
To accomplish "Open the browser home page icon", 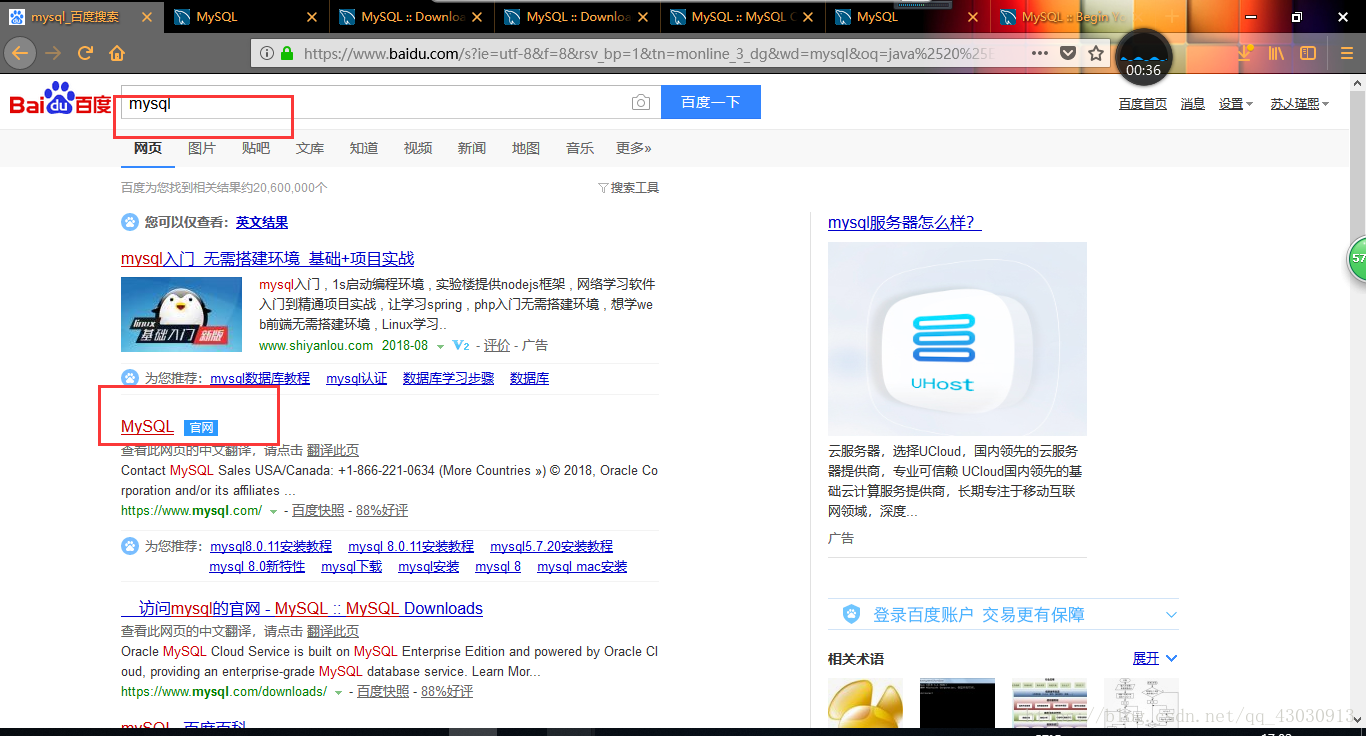I will point(117,53).
